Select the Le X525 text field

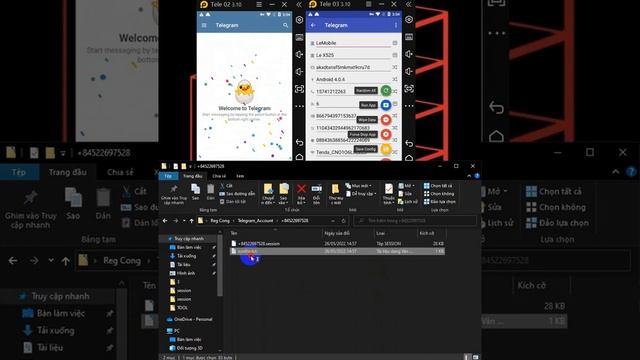click(x=353, y=55)
